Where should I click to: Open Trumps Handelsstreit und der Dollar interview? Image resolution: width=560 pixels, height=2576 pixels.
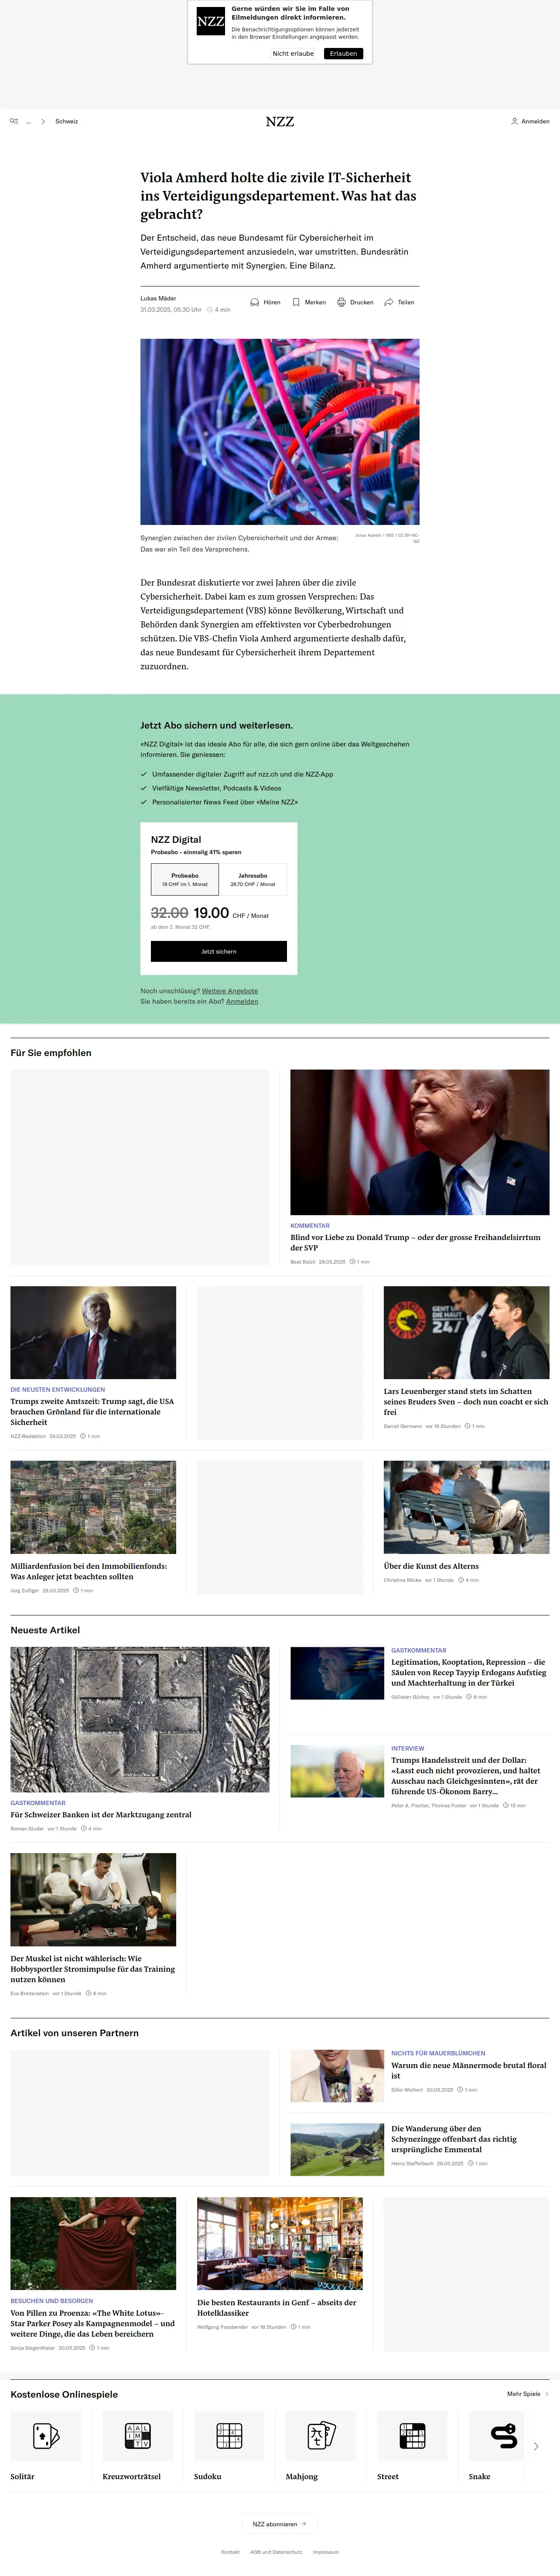tap(466, 1775)
